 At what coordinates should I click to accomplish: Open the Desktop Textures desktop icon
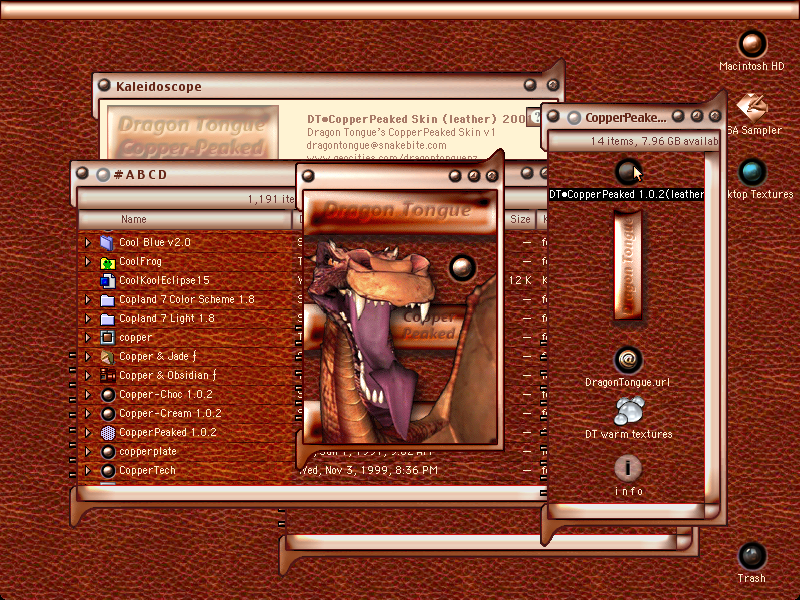click(x=752, y=172)
